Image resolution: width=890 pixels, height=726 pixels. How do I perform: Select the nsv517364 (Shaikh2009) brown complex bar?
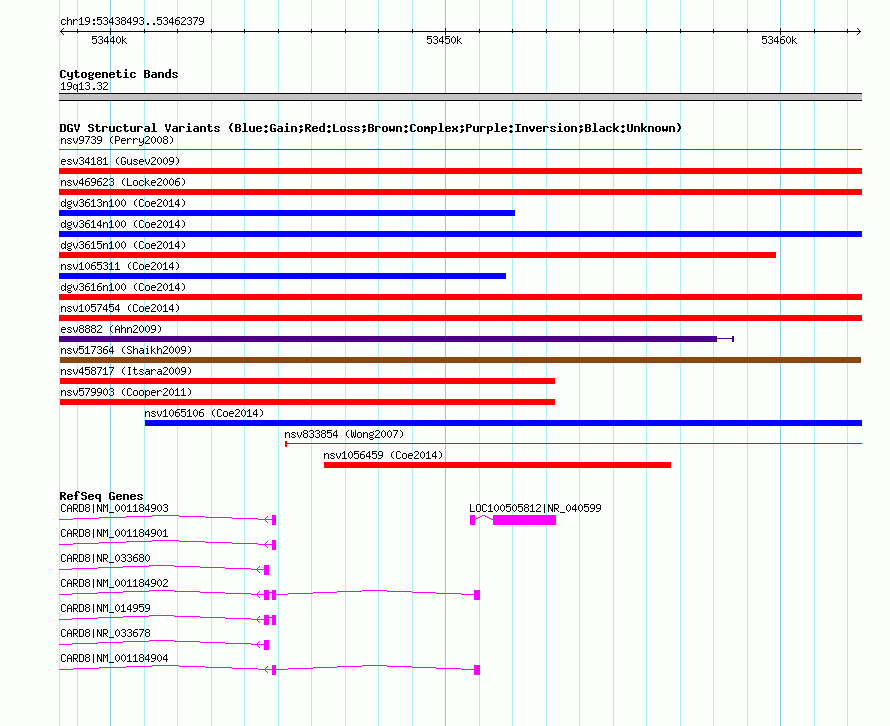pyautogui.click(x=460, y=360)
